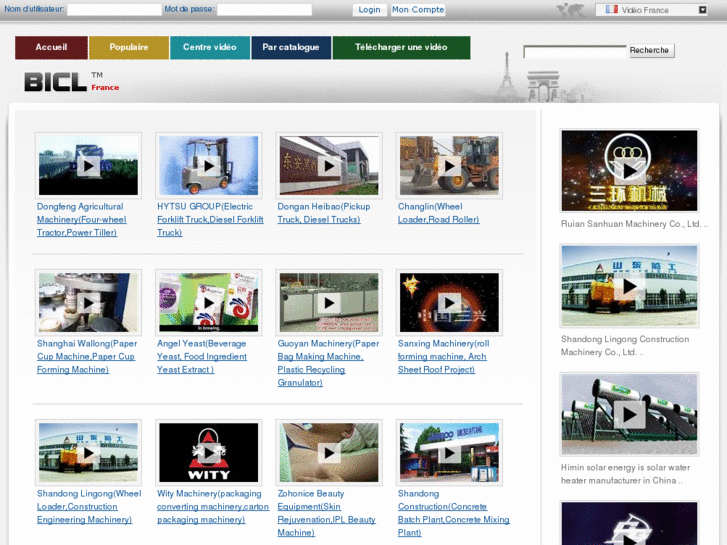Screen dimensions: 727x545
Task: Play Ruian Sanhuan Machinery sidebar video
Action: tap(629, 171)
